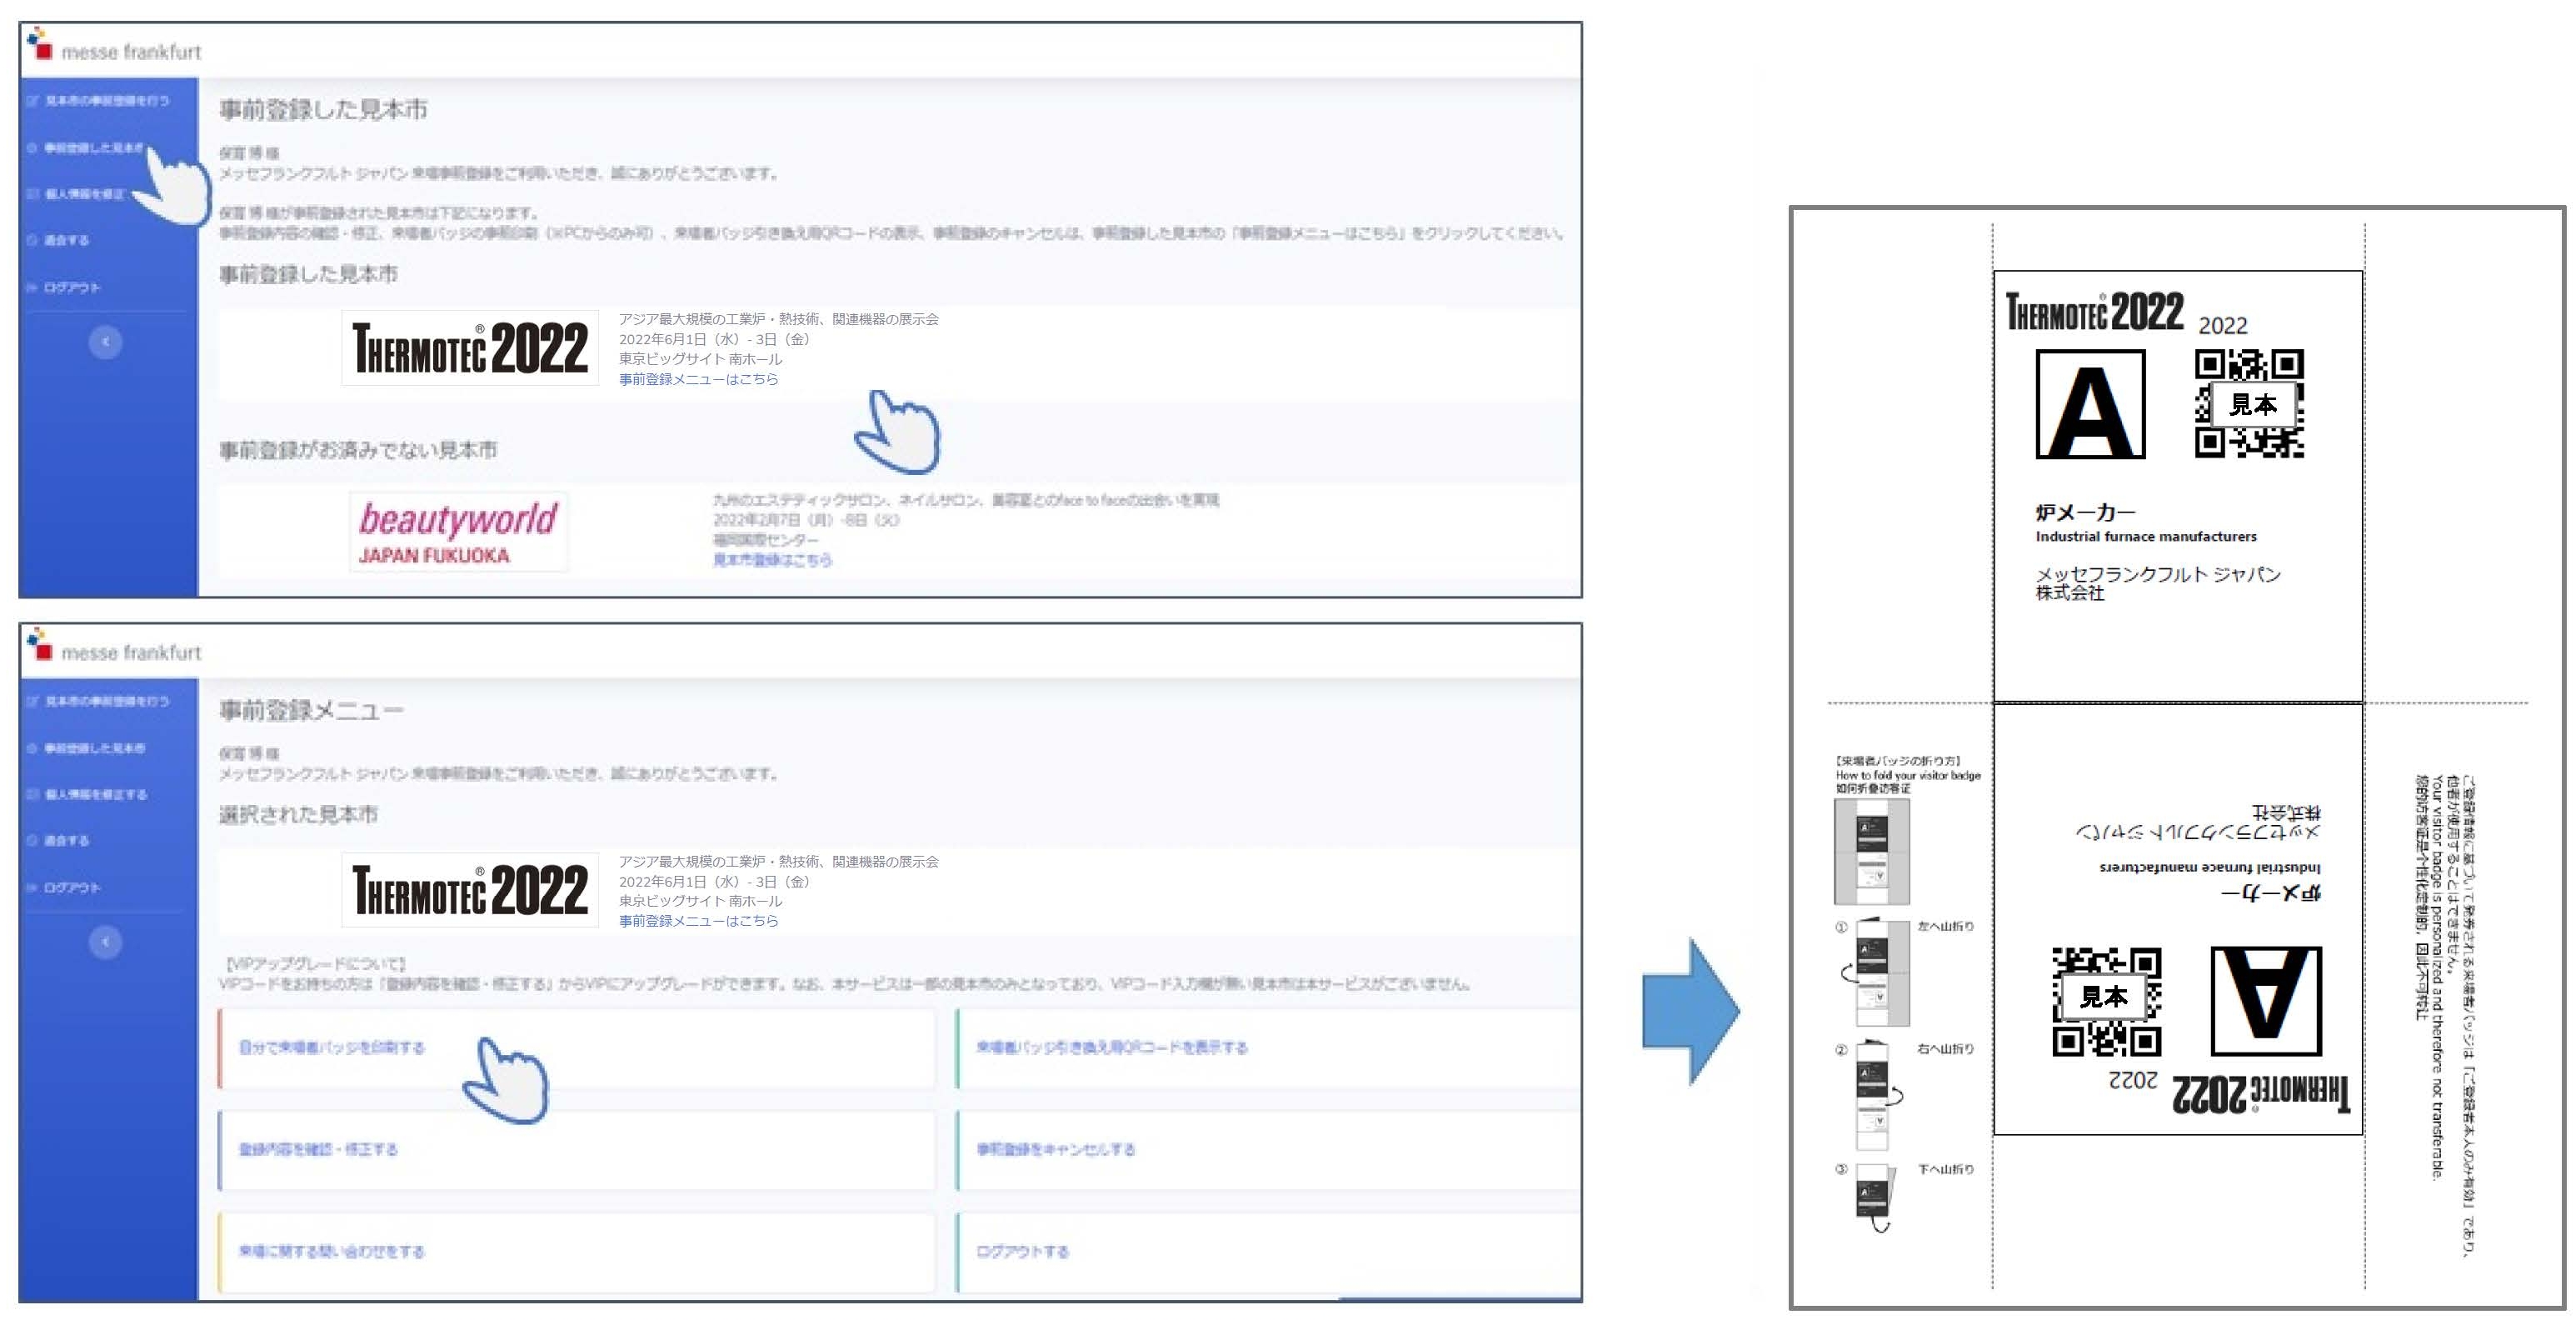Open 事前登録メニューはこちら link under 選択された見本市
Image resolution: width=2576 pixels, height=1325 pixels.
click(698, 921)
